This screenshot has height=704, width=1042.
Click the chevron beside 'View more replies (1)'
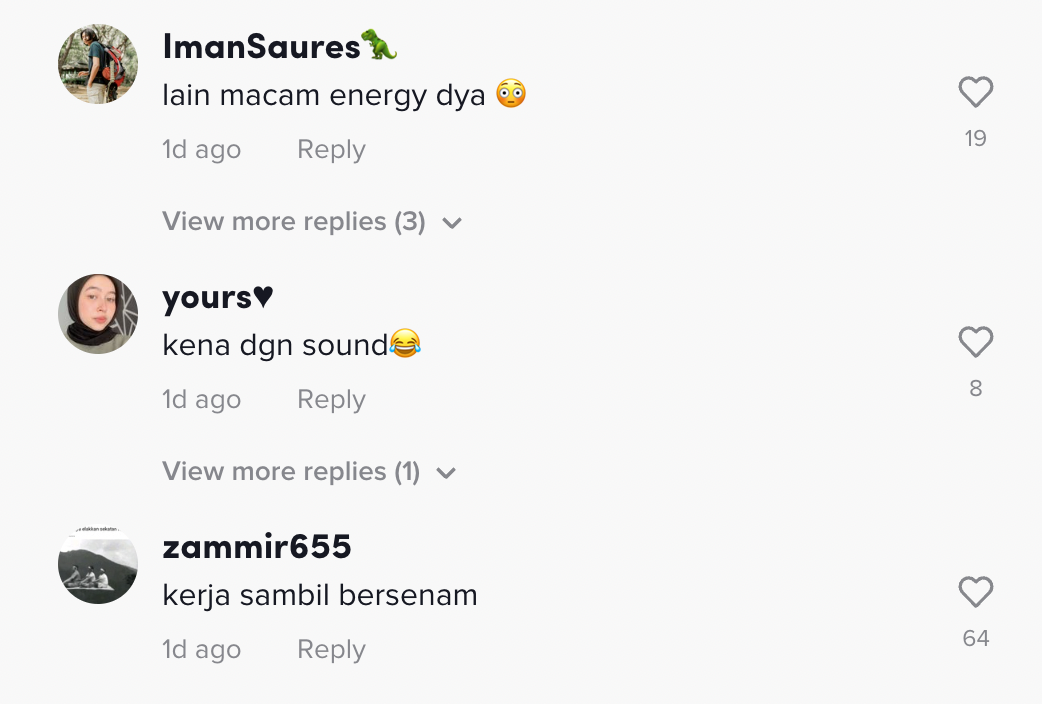[446, 473]
